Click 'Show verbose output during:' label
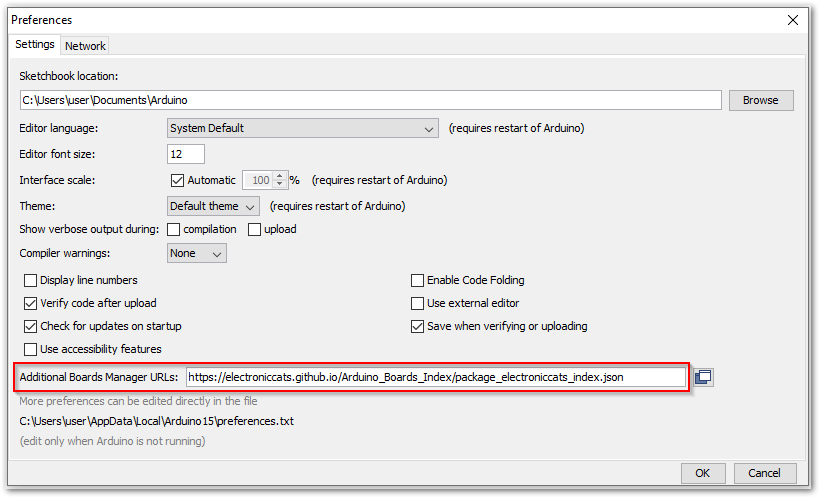The image size is (820, 498). 89,230
